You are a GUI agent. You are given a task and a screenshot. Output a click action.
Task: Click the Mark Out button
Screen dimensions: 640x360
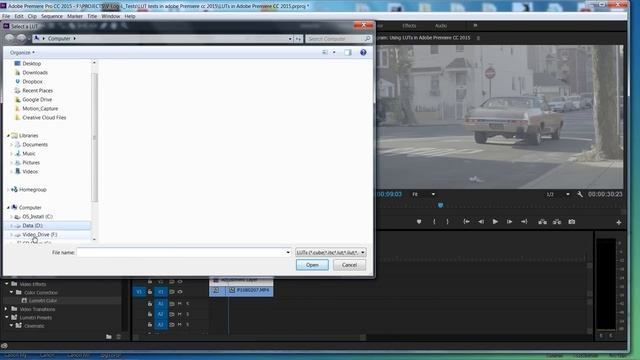coord(447,222)
